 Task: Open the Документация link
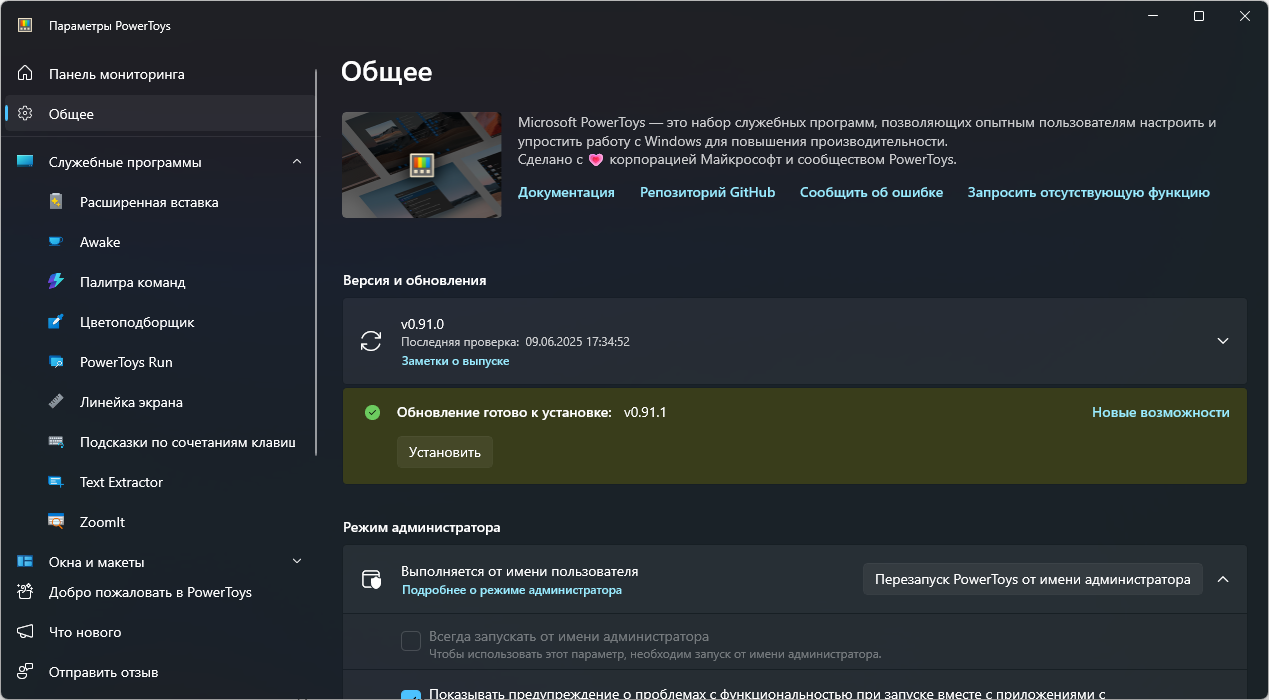click(566, 193)
